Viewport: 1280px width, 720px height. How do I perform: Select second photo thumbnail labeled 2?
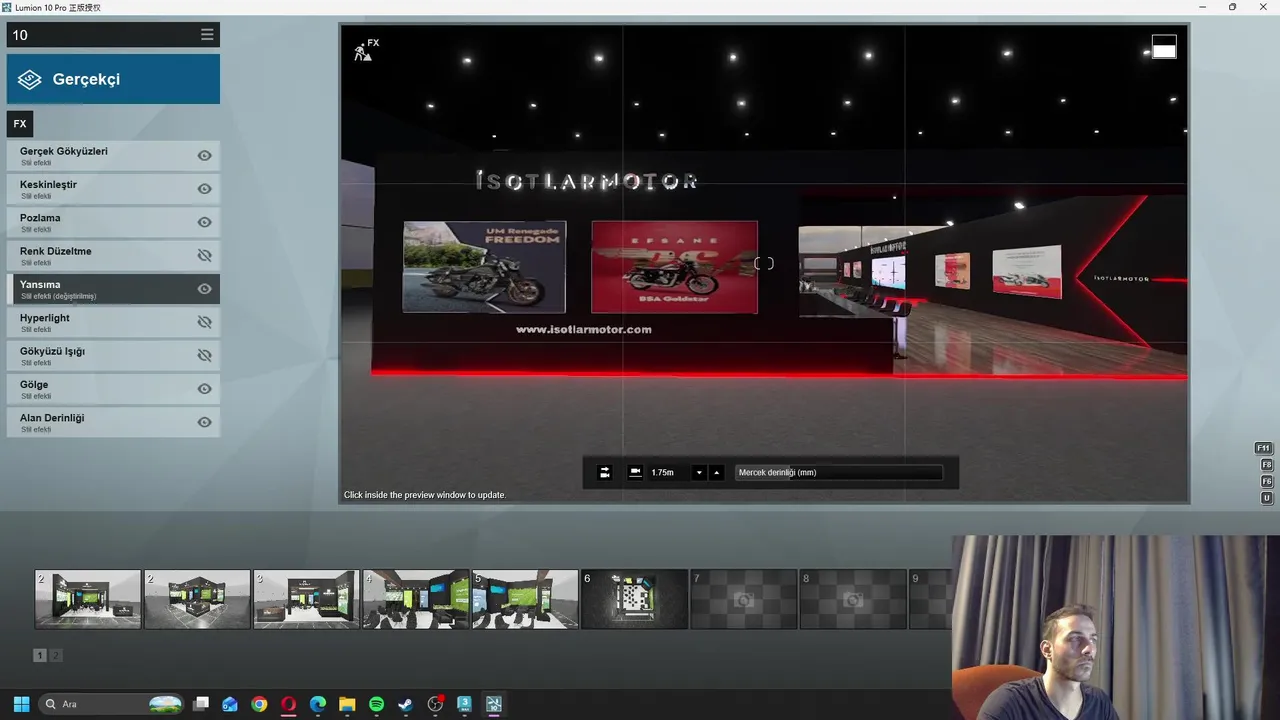coord(197,599)
